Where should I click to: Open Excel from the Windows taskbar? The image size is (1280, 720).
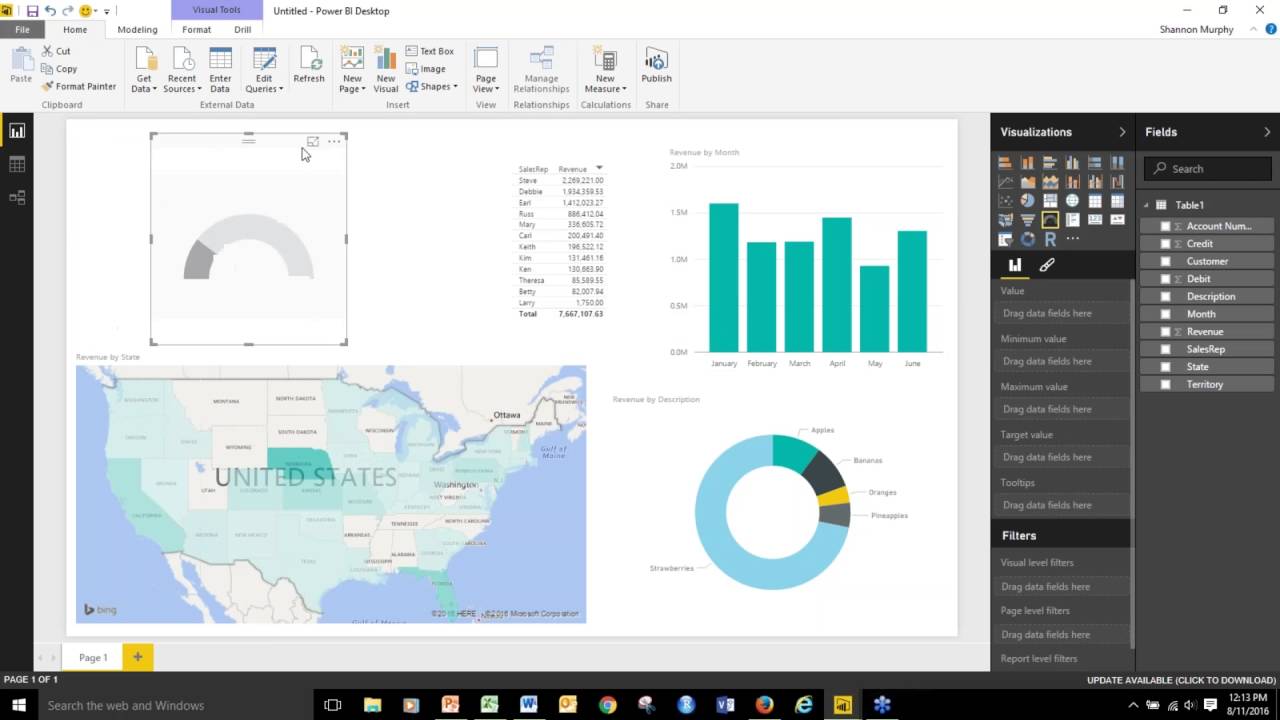coord(489,705)
